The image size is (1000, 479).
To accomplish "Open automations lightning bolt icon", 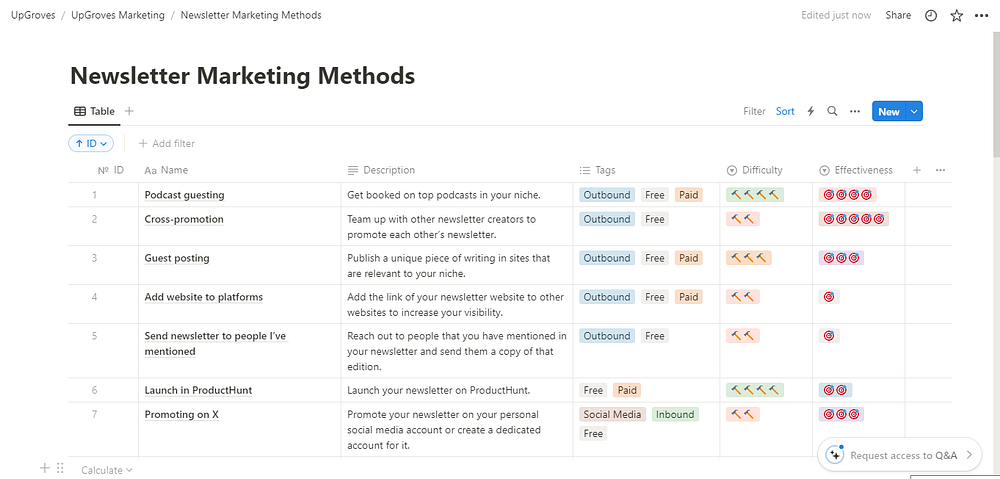I will (x=811, y=112).
